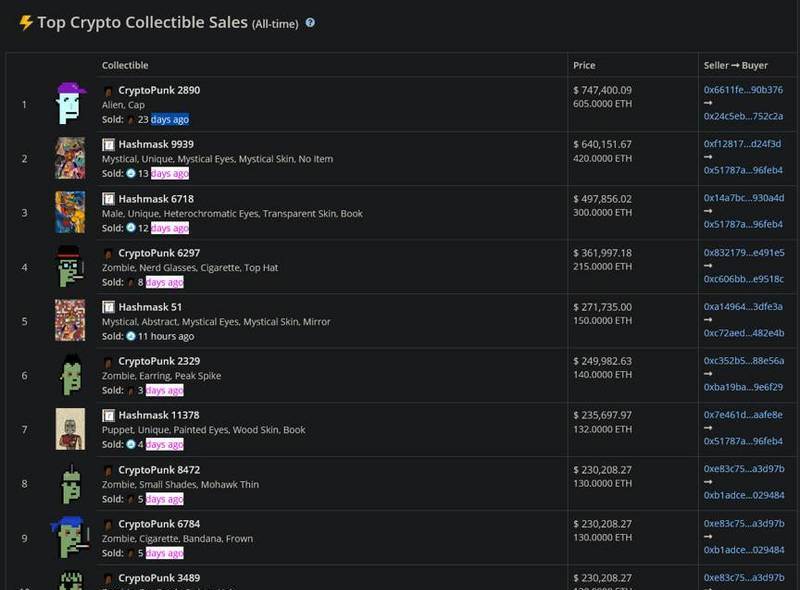Click the marketplace icon in Hashmask 6718's Sold line
This screenshot has width=800, height=590.
131,228
